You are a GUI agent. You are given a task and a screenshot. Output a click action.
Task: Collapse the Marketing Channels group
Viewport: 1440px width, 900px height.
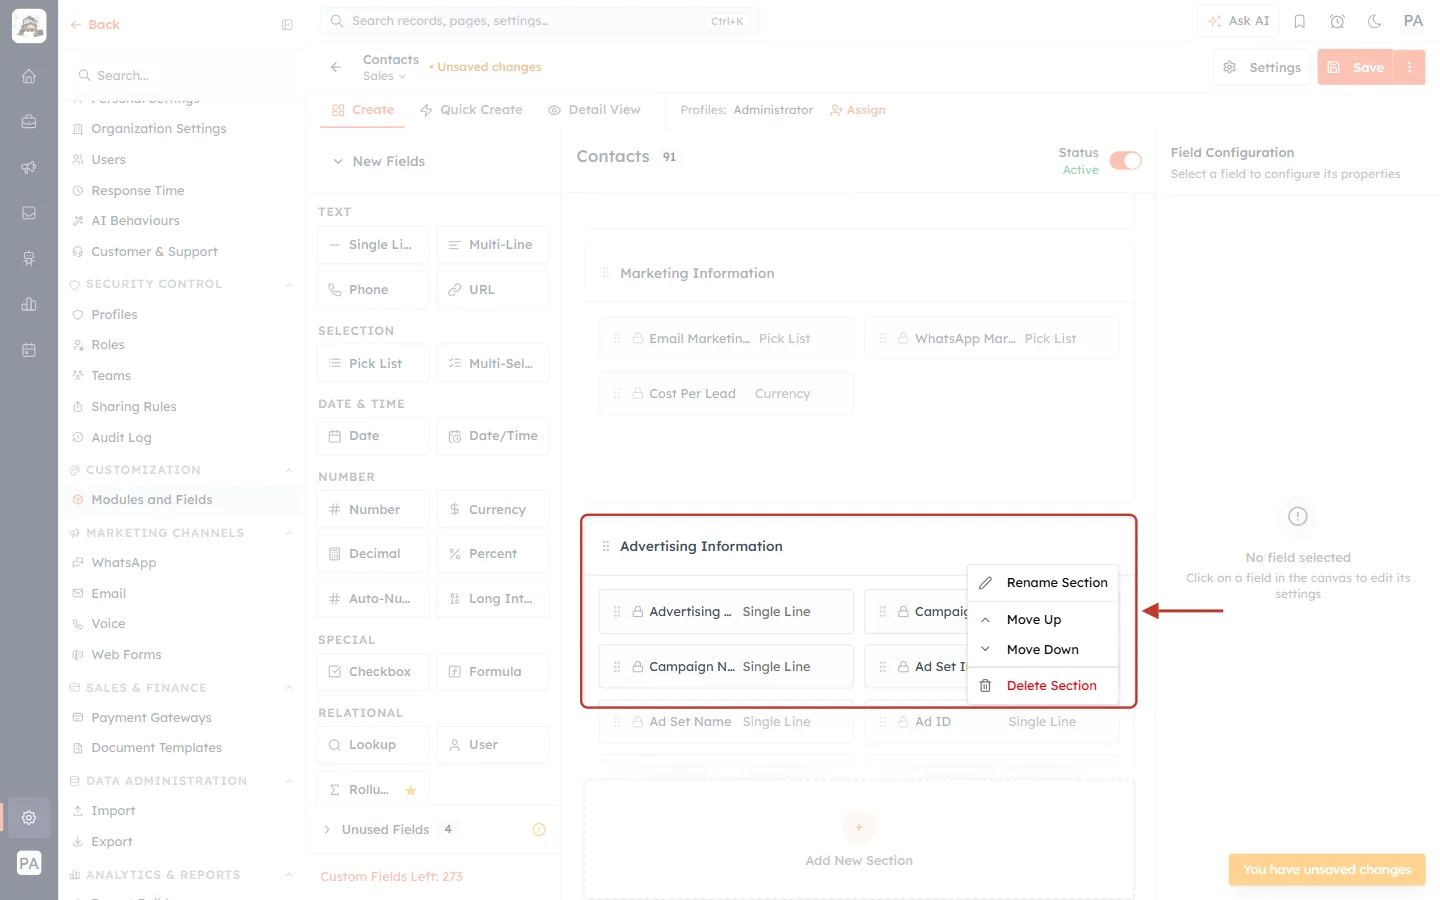tap(289, 533)
